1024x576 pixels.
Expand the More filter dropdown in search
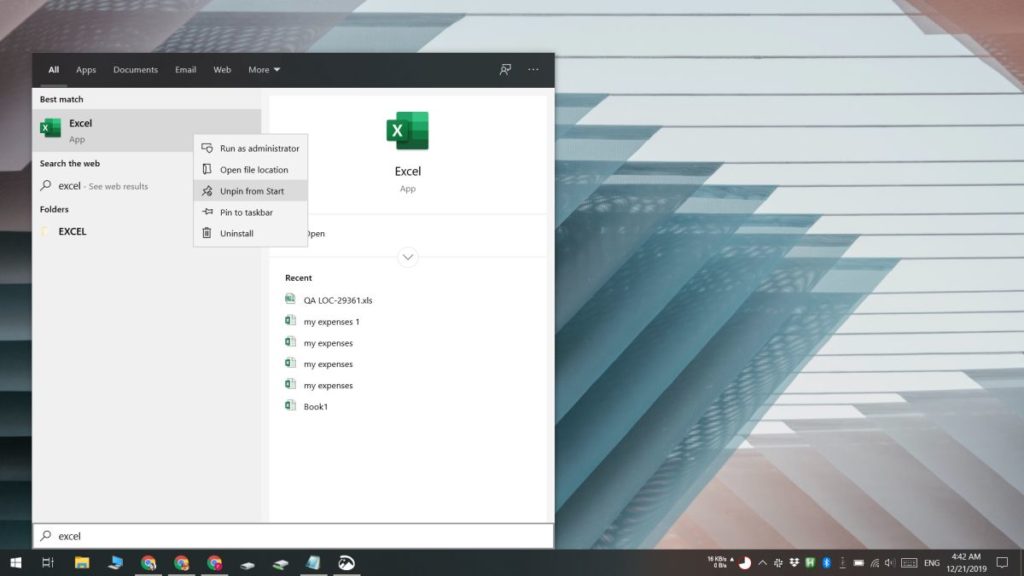coord(263,69)
